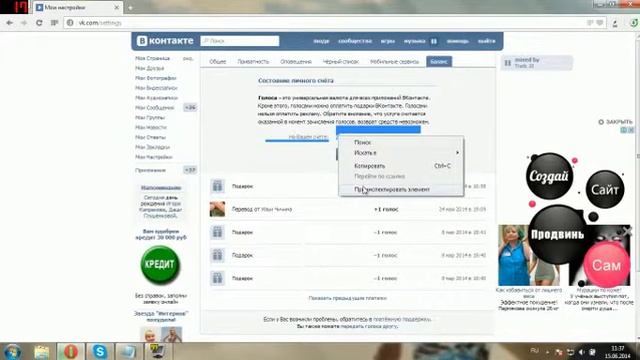Screen dimensions: 640x360
Task: Switch to the Мобильные сервисы tab
Action: click(394, 62)
